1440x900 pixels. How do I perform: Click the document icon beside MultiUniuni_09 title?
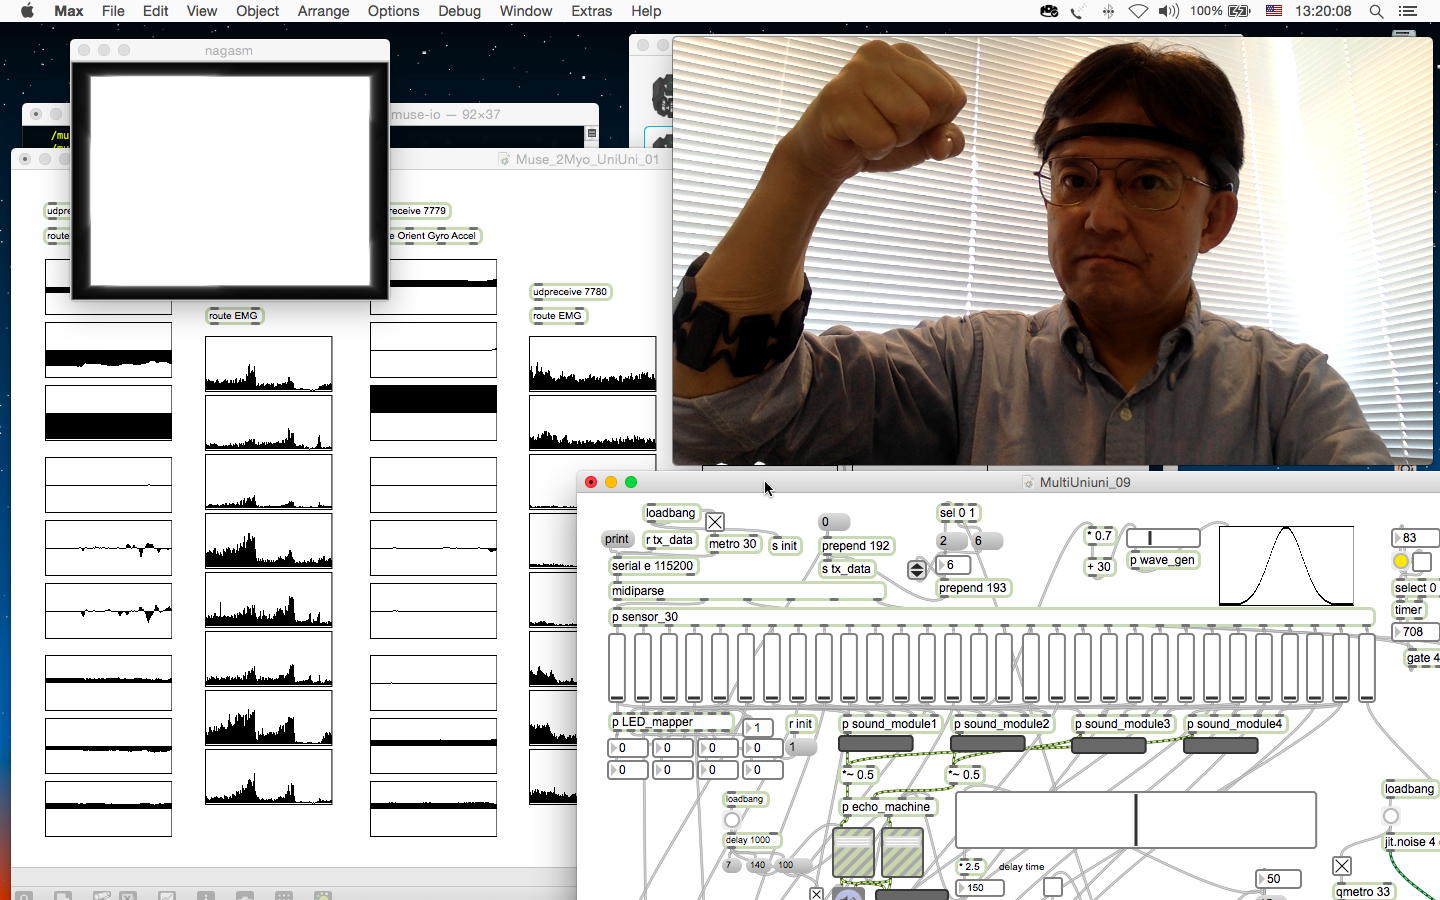1027,482
